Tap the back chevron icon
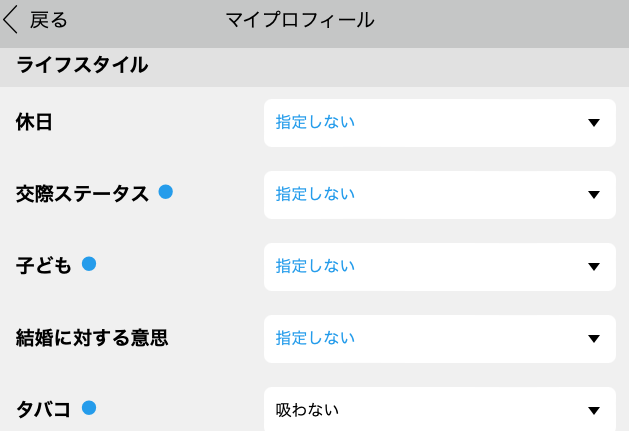This screenshot has height=431, width=629. coord(12,19)
